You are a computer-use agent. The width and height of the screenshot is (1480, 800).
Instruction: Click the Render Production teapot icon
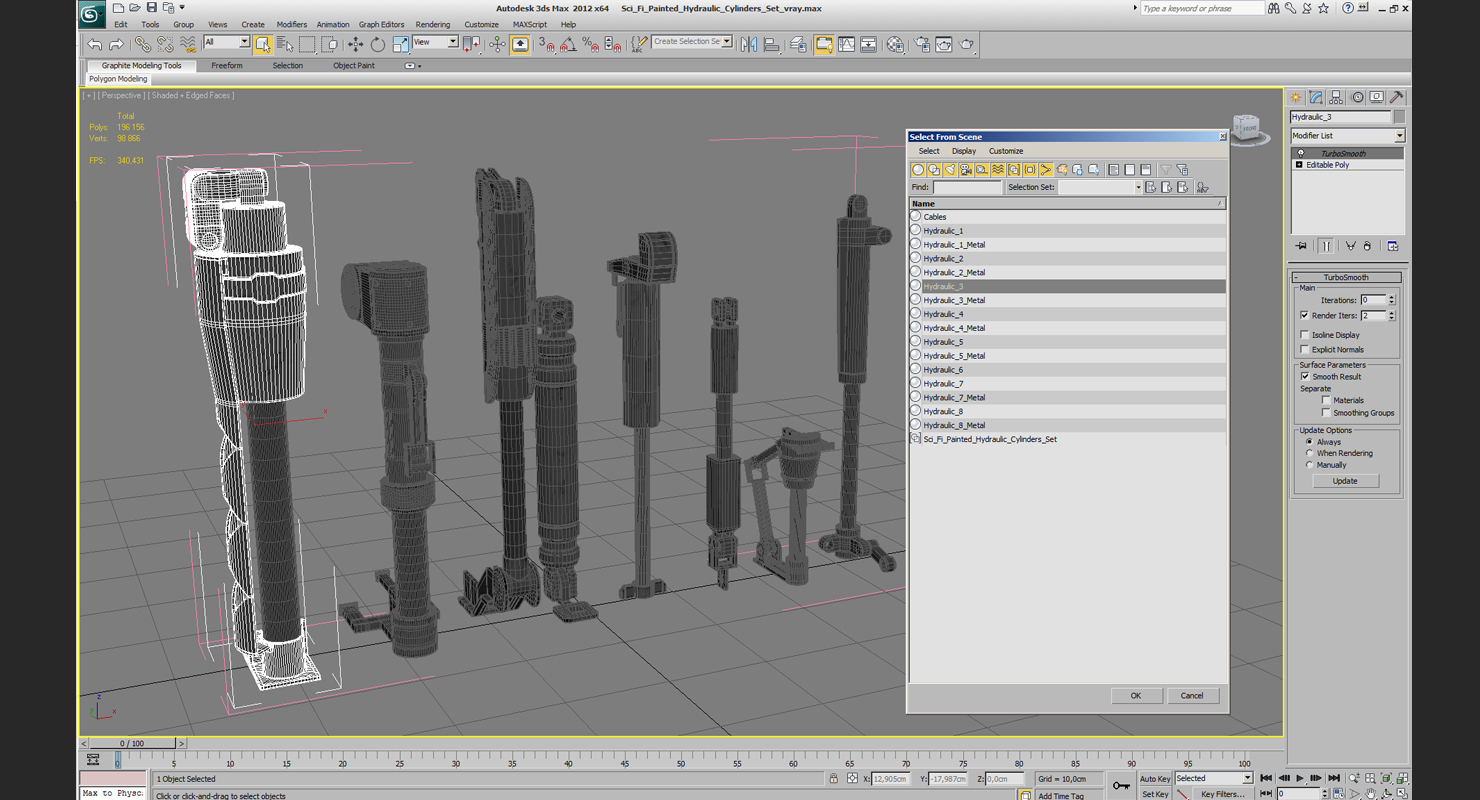coord(966,44)
